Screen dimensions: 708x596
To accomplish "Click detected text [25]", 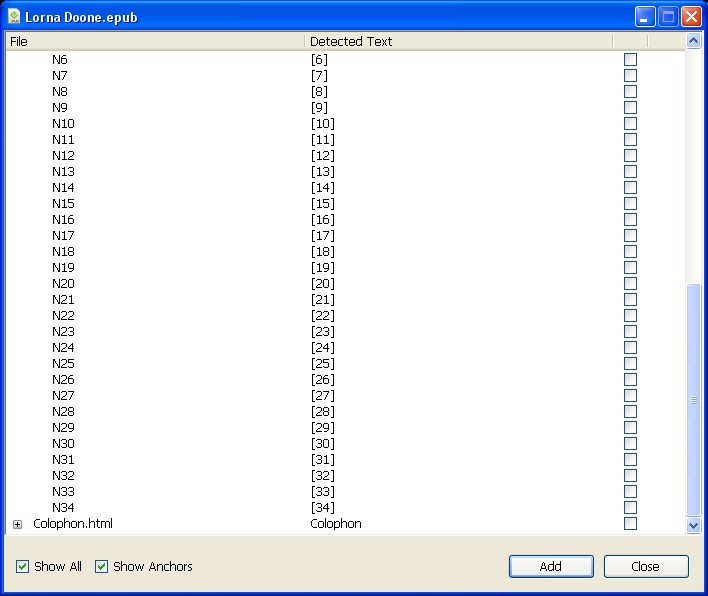I will [323, 363].
